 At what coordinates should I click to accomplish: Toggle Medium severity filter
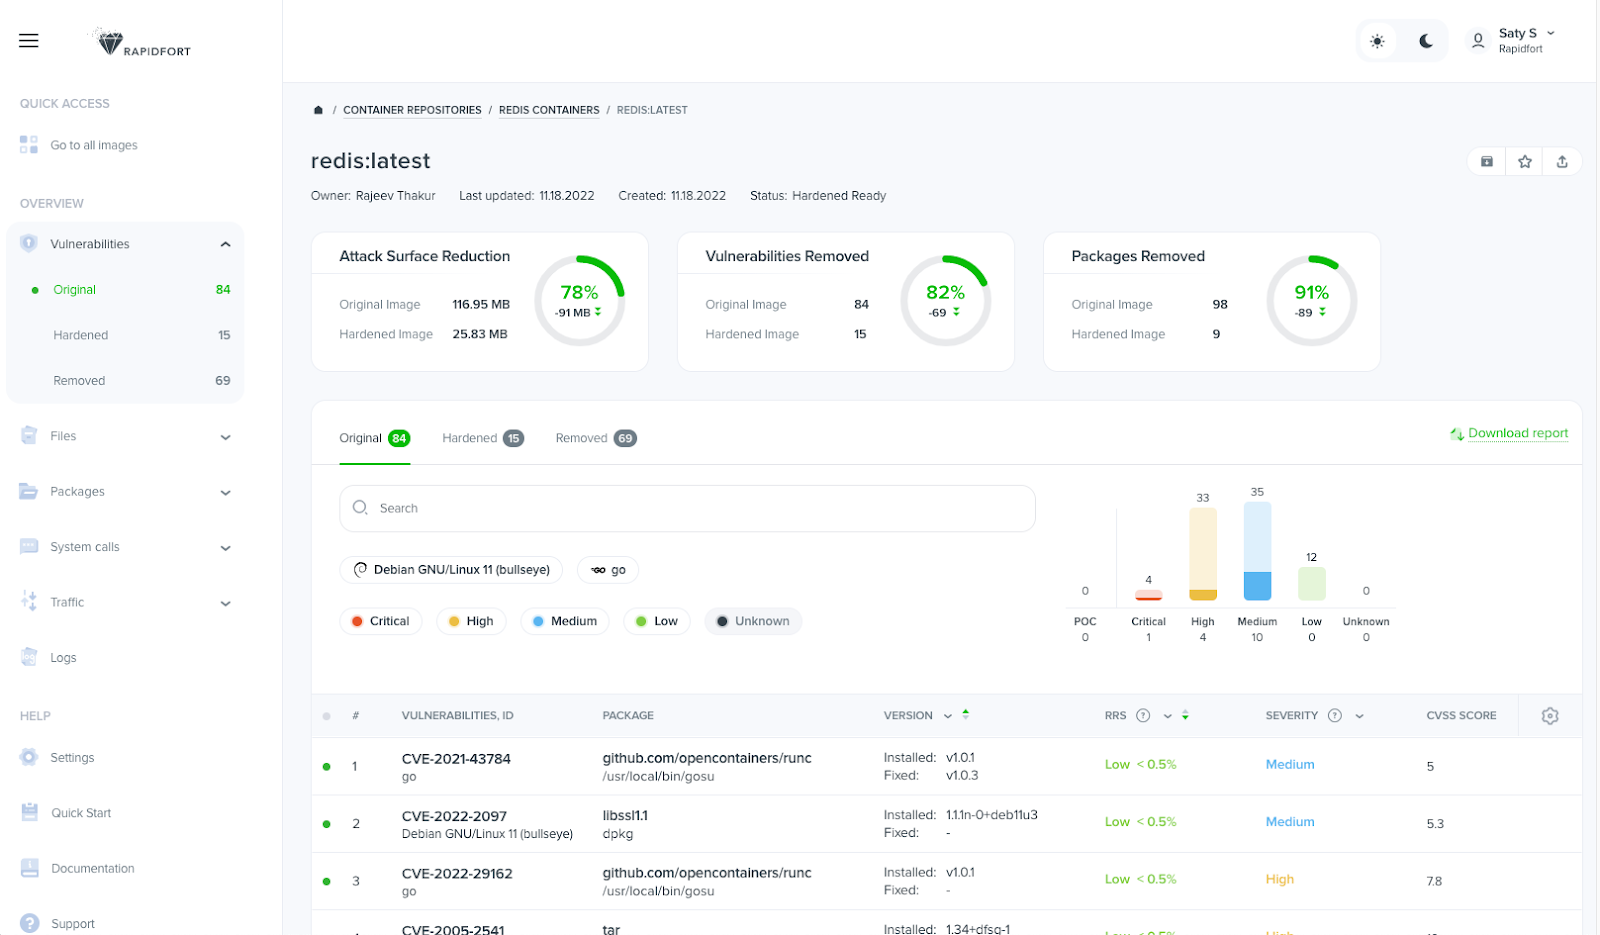coord(564,621)
